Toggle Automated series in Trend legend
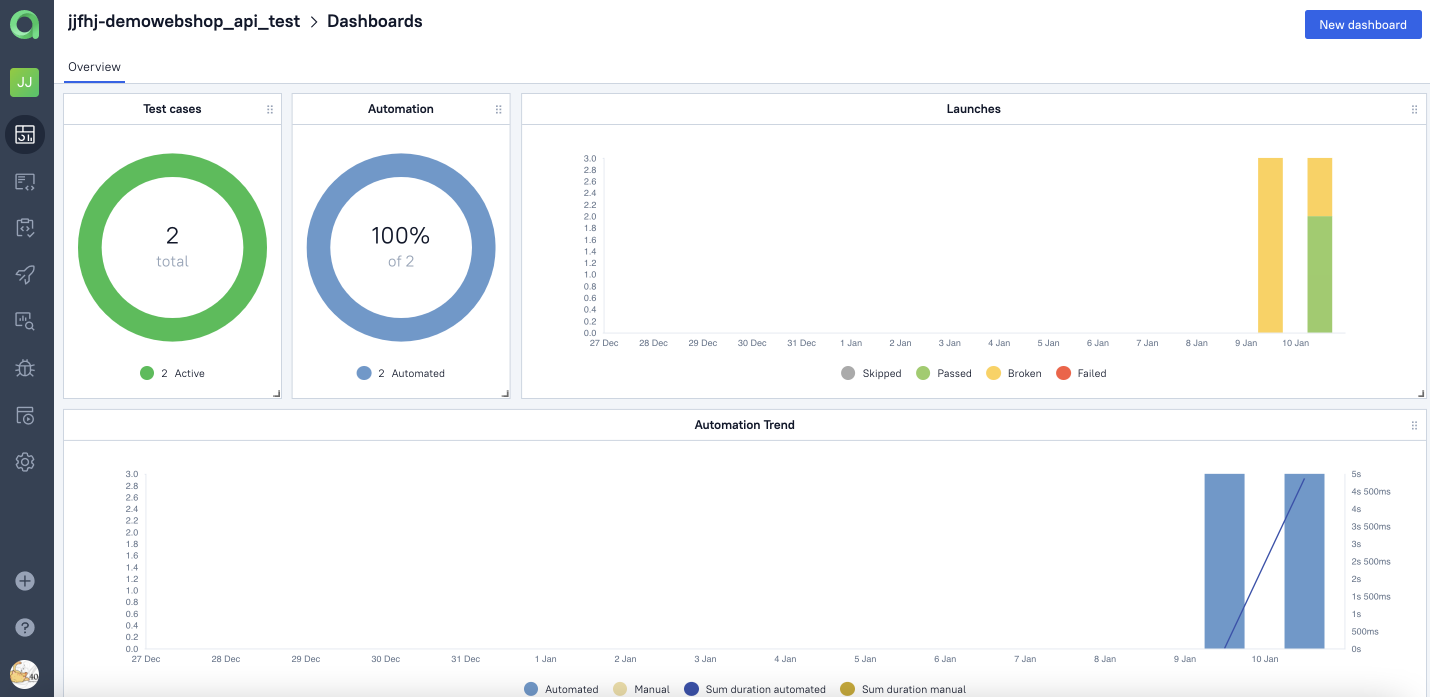The height and width of the screenshot is (697, 1430). coord(561,689)
